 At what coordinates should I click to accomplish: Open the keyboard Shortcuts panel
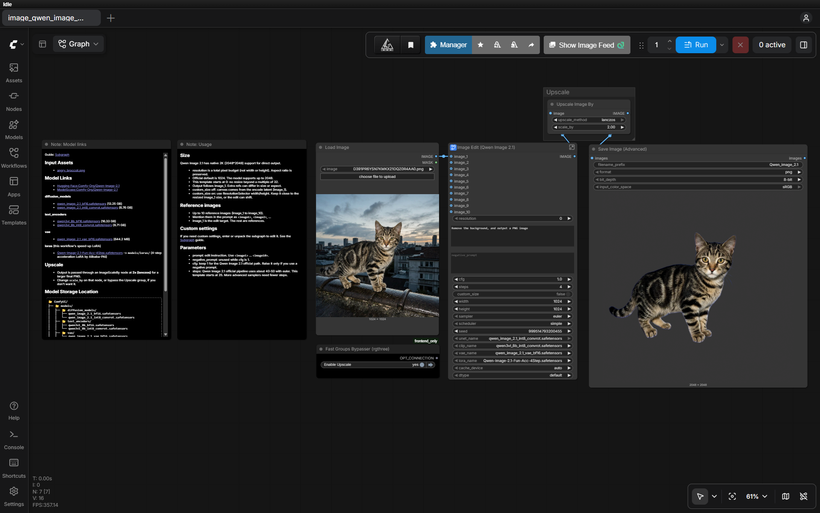(14, 468)
